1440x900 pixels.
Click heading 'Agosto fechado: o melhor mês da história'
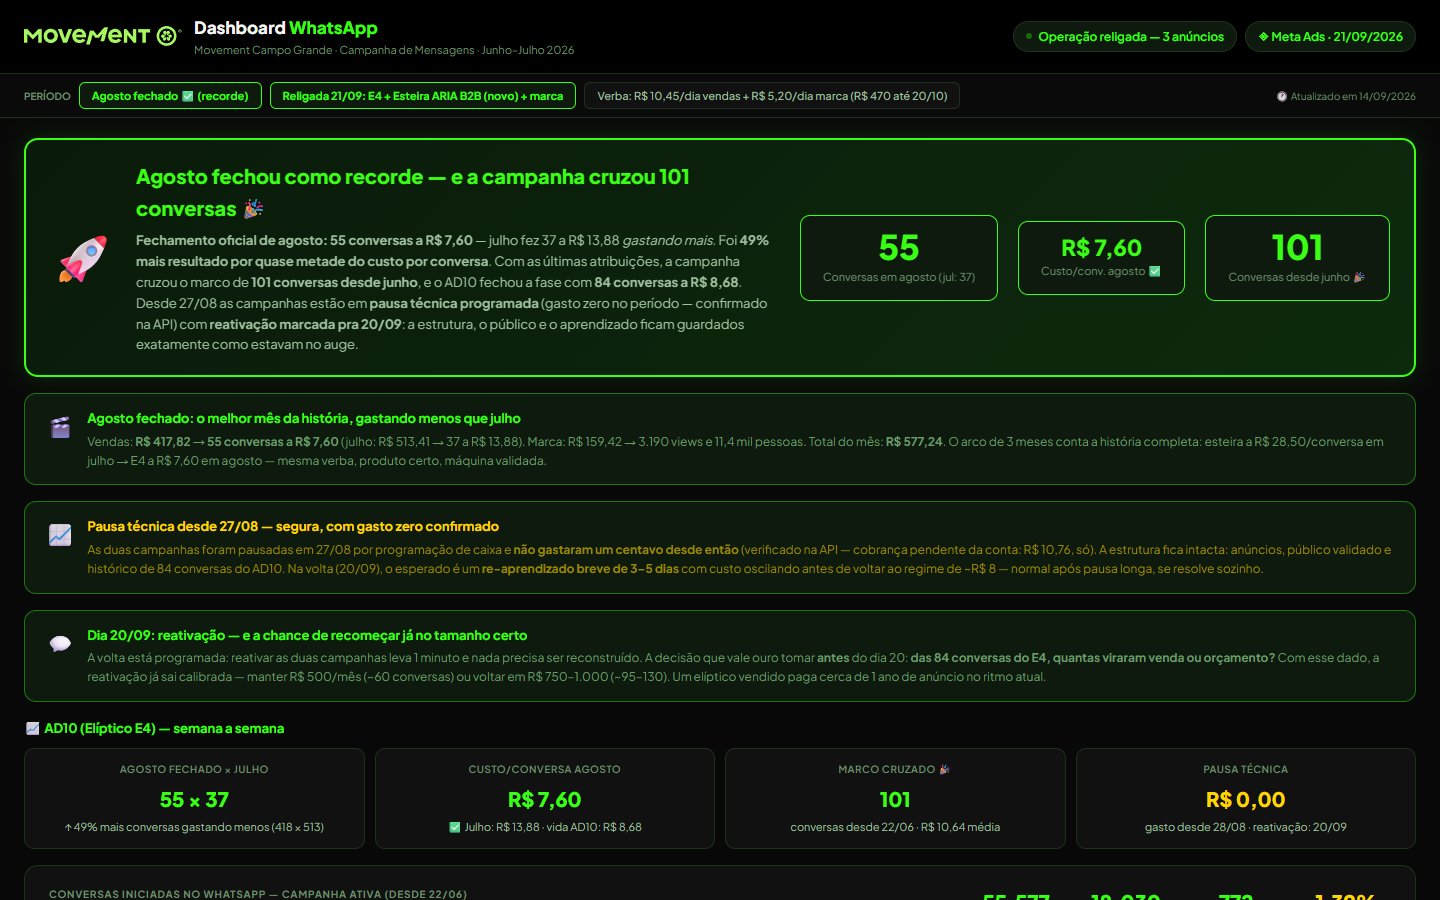click(x=304, y=419)
